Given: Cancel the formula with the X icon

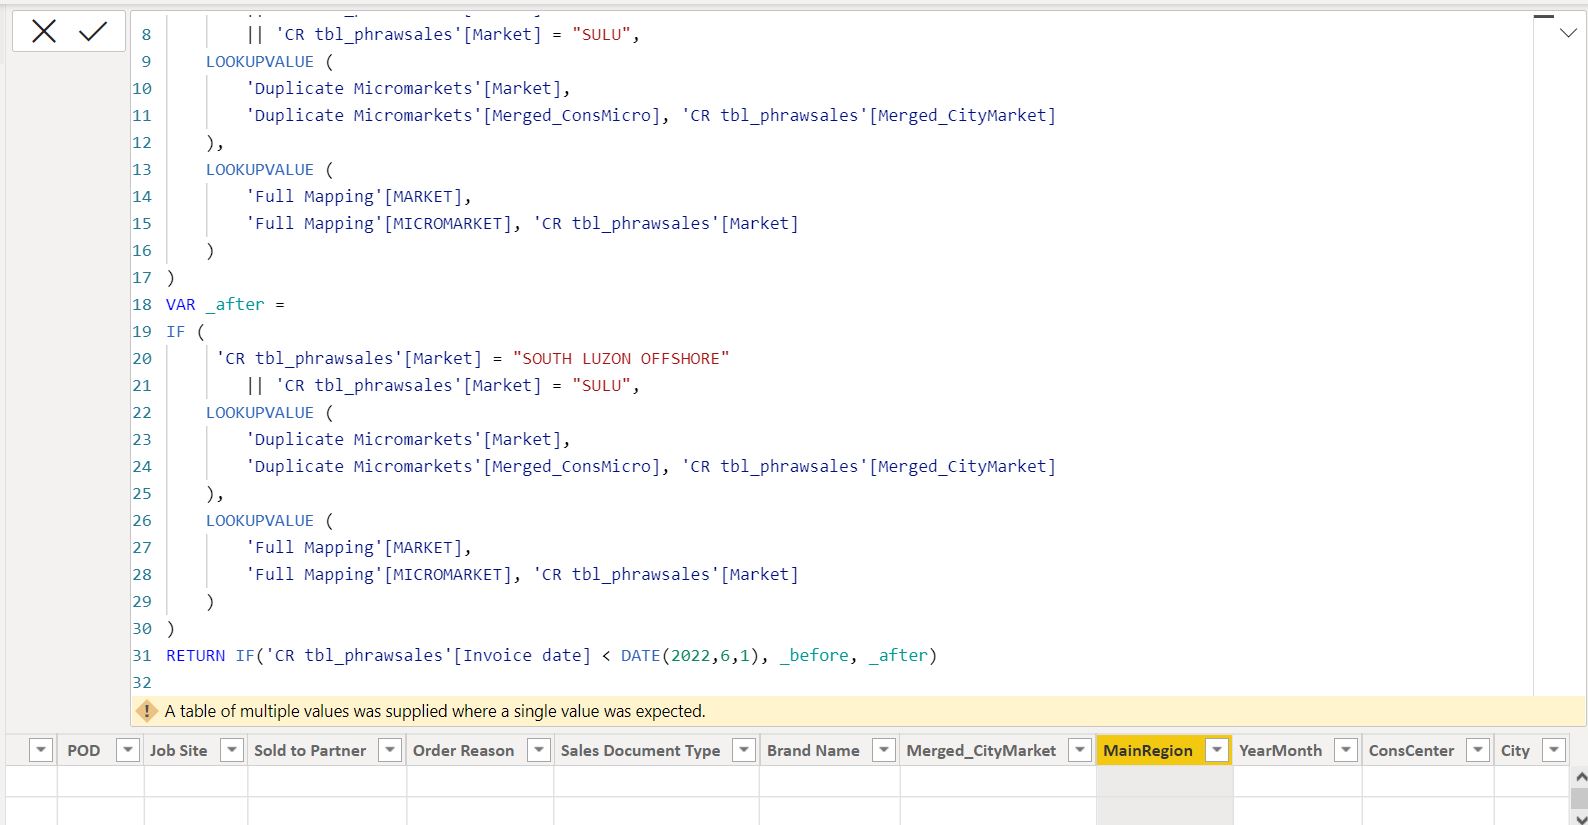Looking at the screenshot, I should [x=44, y=32].
